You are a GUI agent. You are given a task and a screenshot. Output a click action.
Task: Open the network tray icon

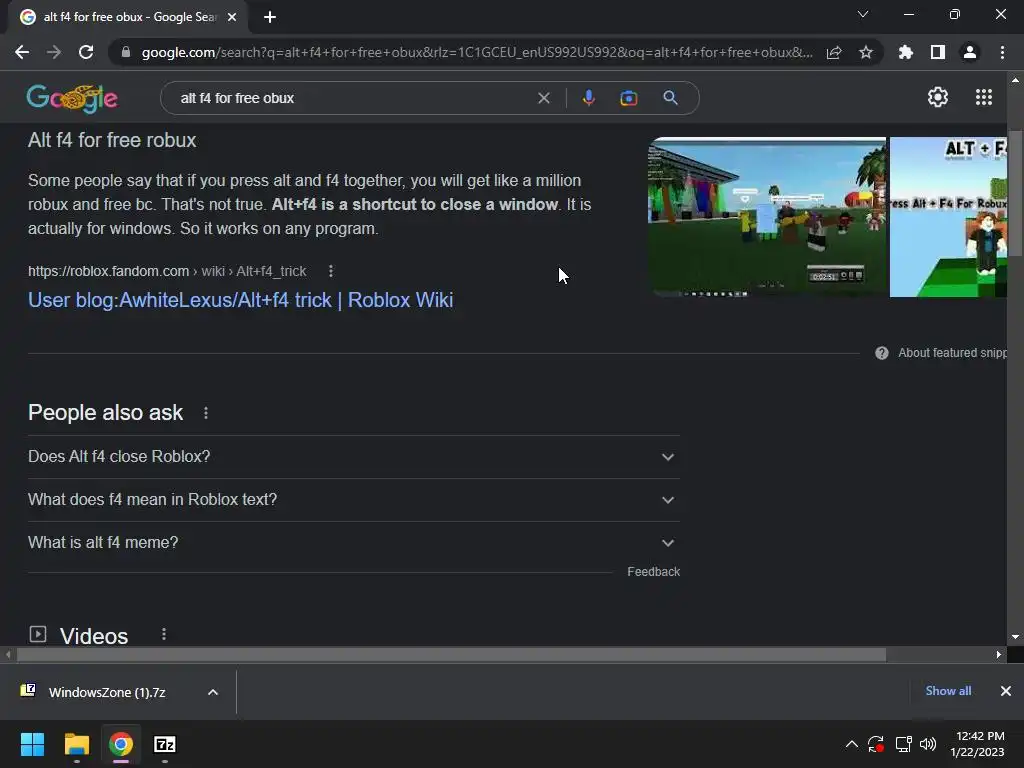903,744
